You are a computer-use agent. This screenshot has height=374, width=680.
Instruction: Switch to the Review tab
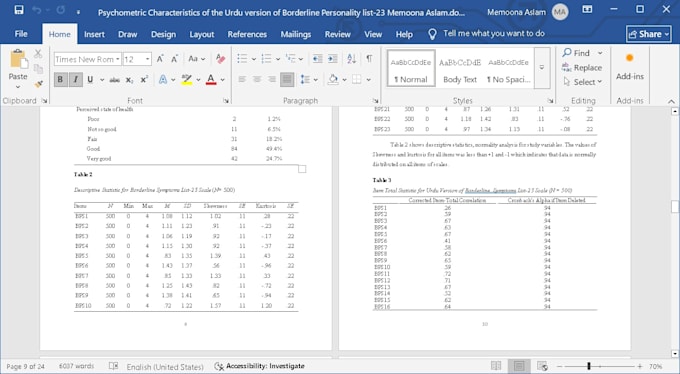click(337, 34)
